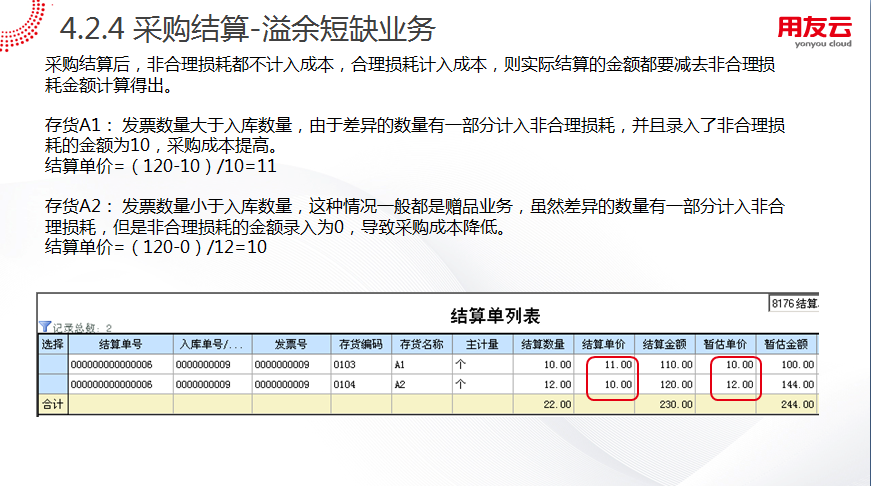
Task: Select the selection cell of the A2 row
Action: 53,384
